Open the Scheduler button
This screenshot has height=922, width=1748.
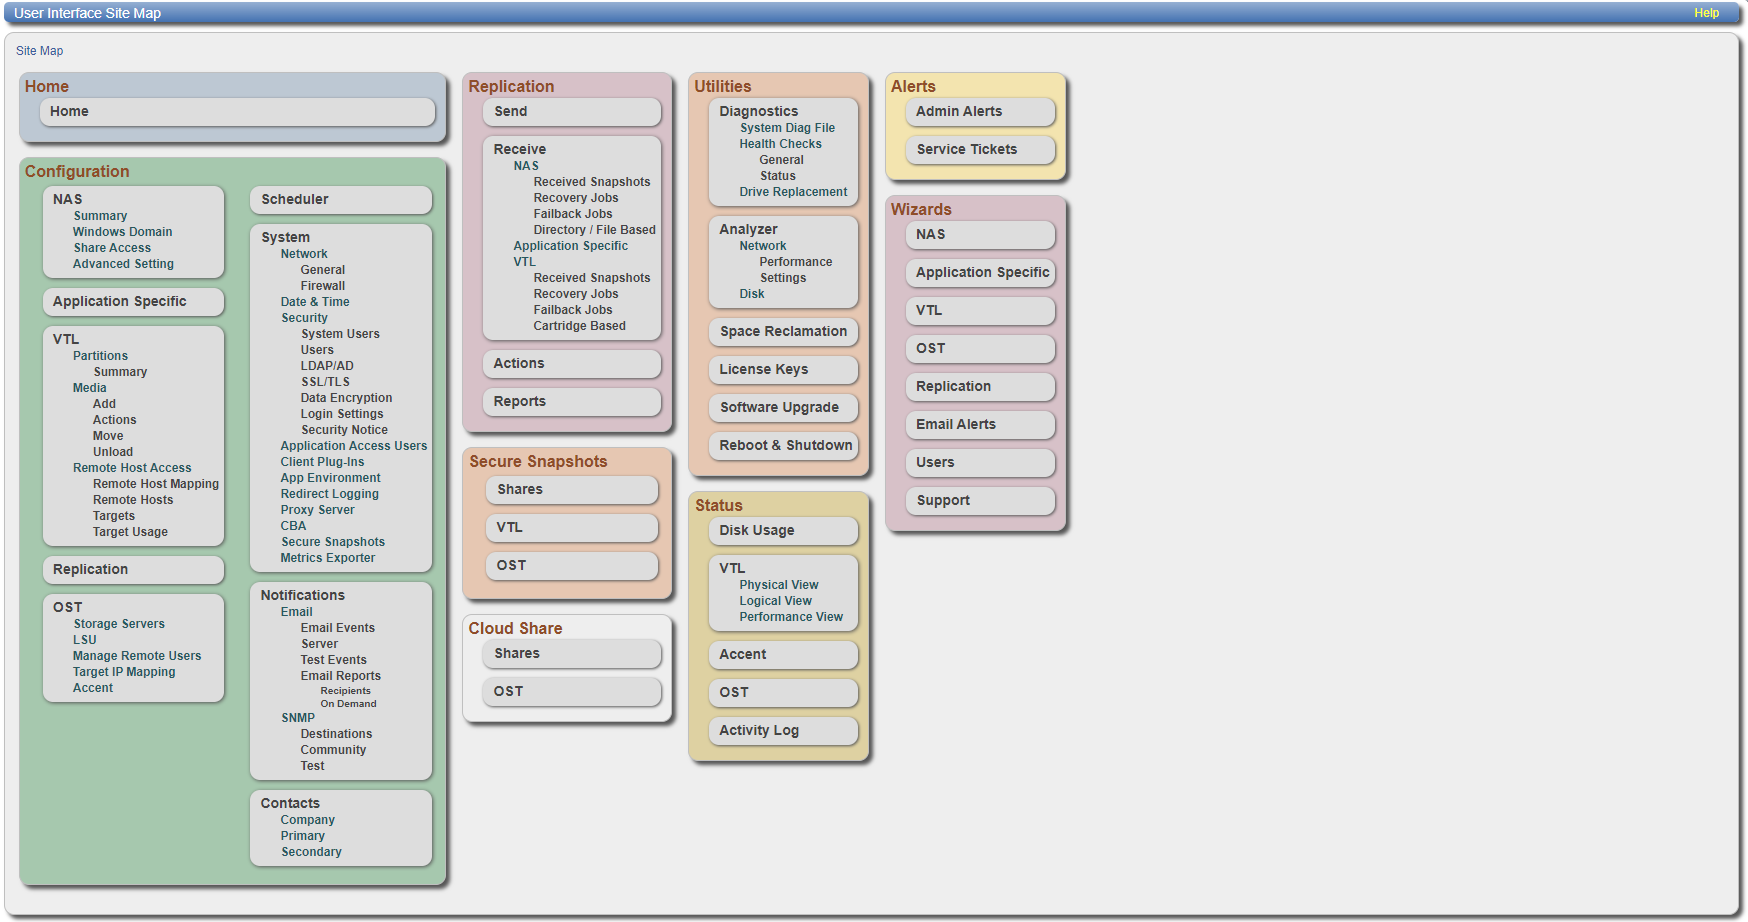pyautogui.click(x=341, y=200)
